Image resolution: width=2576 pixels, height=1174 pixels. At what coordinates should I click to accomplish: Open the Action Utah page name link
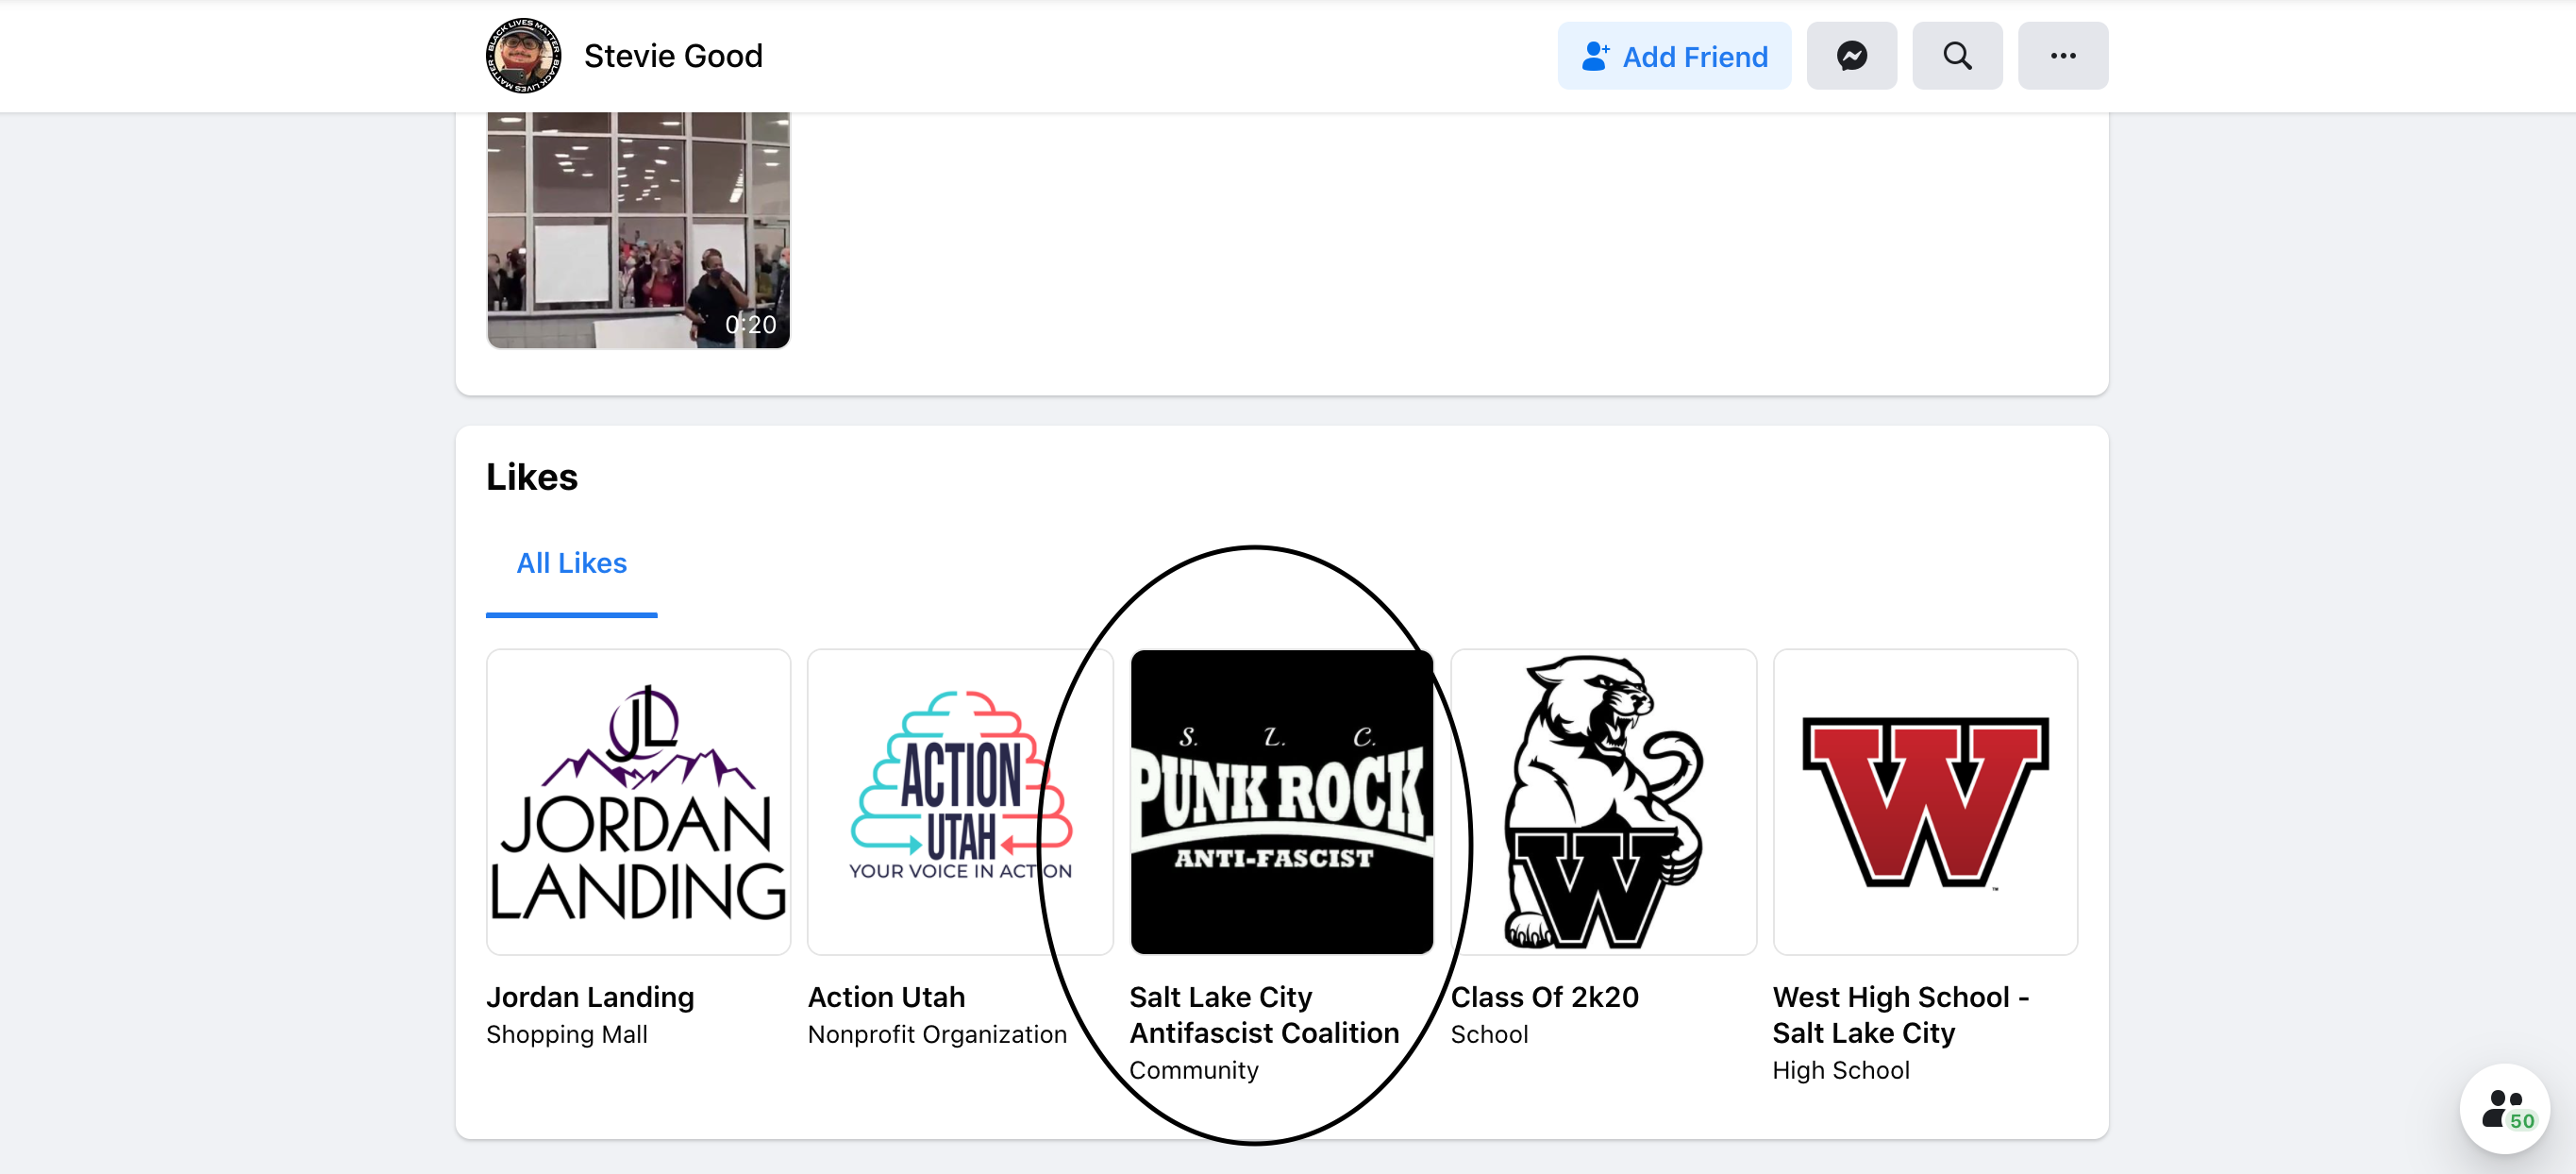click(x=886, y=997)
